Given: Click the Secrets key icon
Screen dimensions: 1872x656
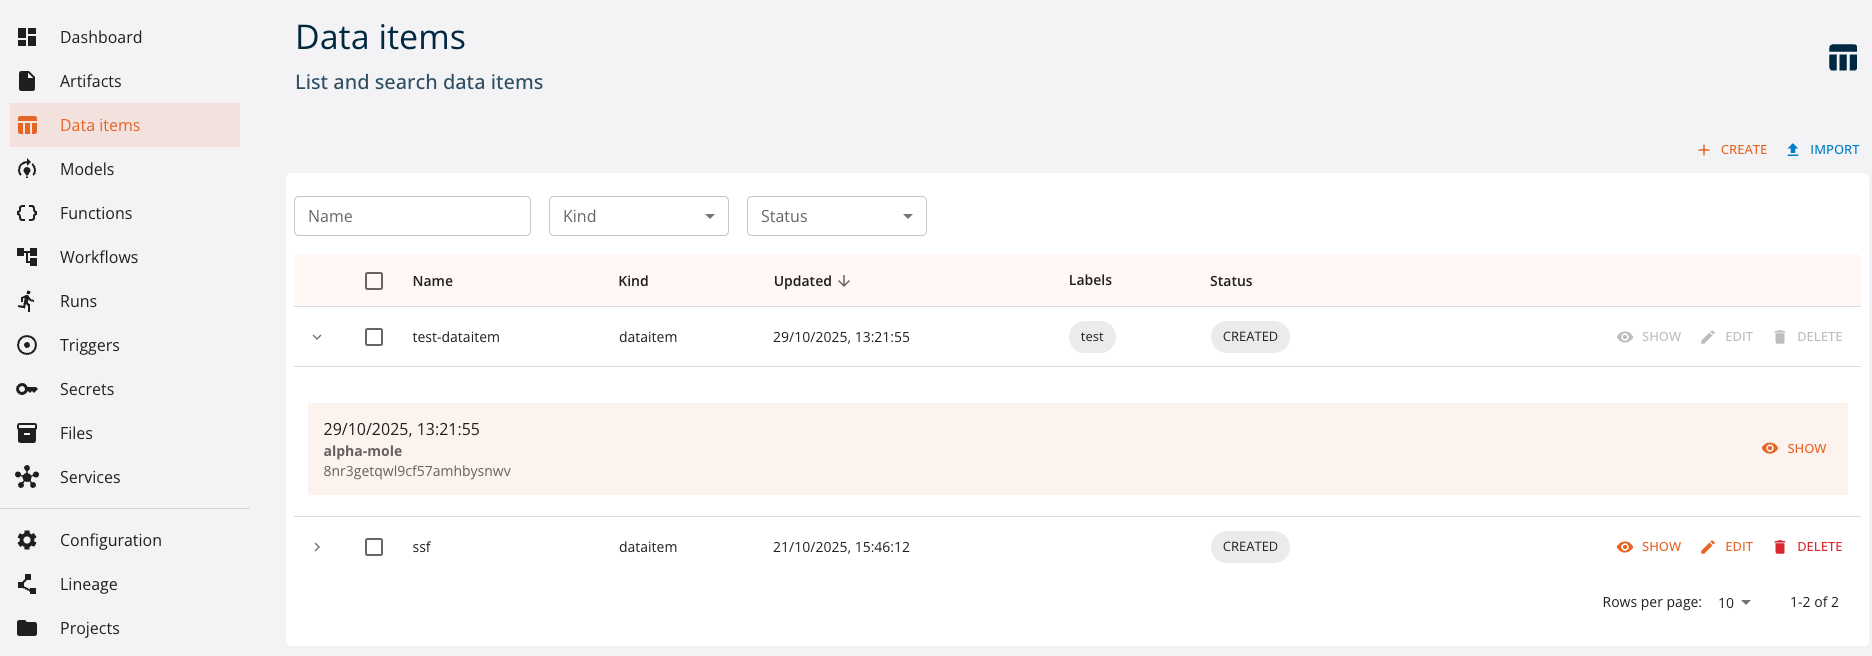Looking at the screenshot, I should (x=27, y=389).
